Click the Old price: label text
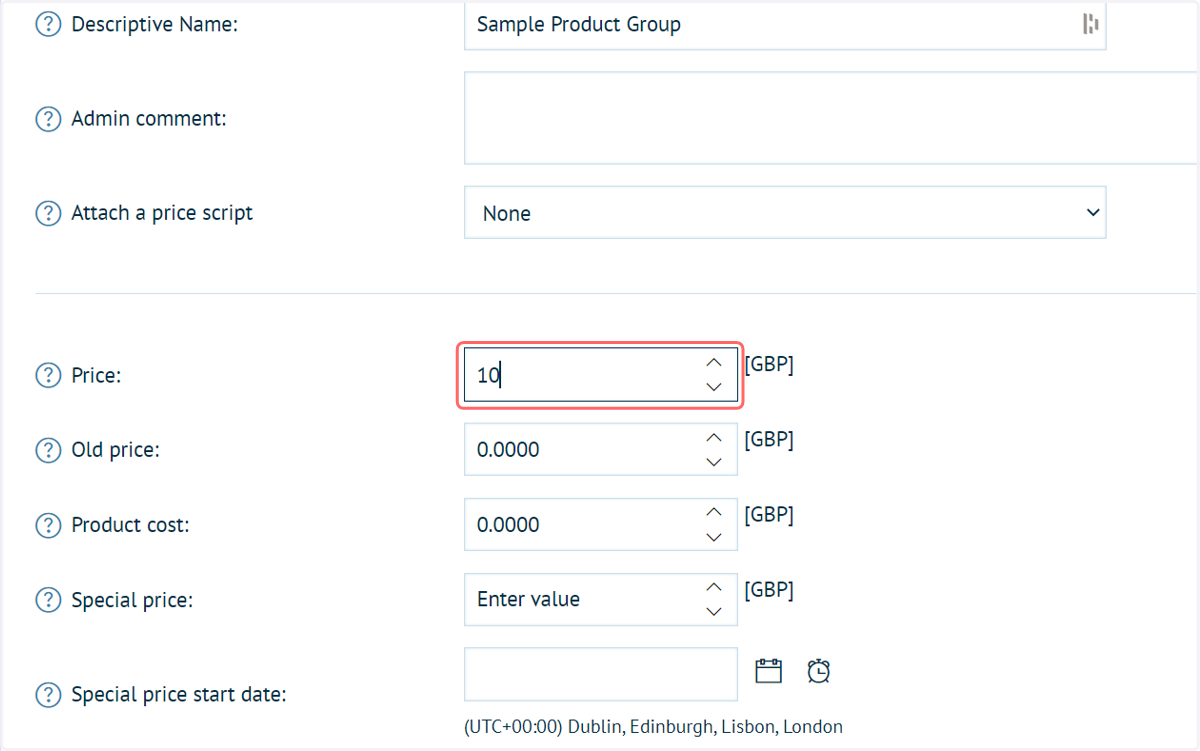 click(115, 450)
